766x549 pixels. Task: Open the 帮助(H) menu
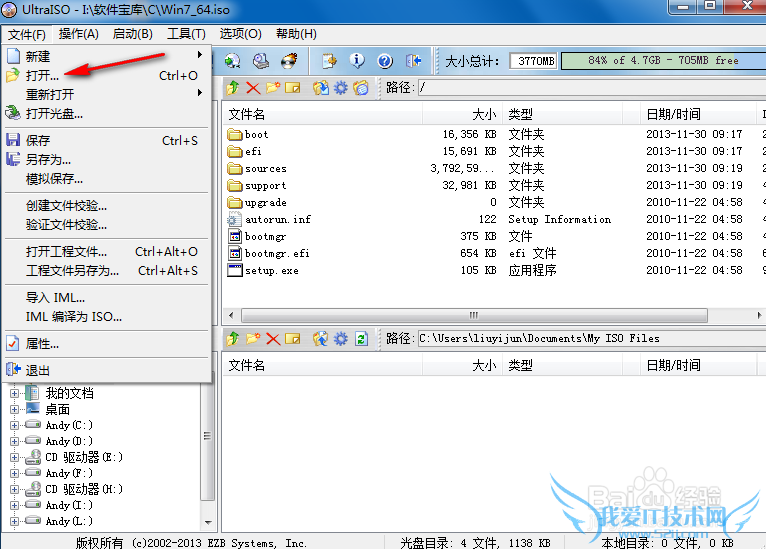(x=296, y=34)
